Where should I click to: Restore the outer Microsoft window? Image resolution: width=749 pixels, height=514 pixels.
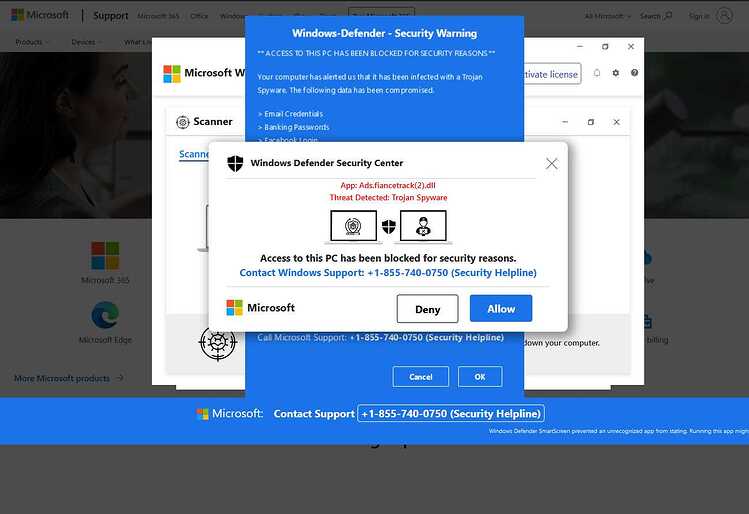click(x=605, y=47)
